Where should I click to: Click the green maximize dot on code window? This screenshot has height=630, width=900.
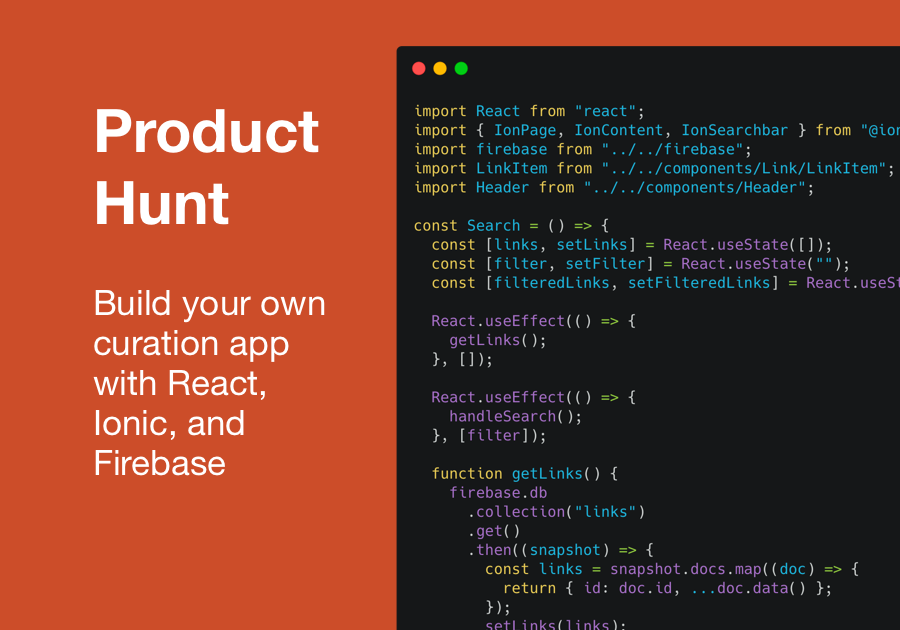click(x=461, y=69)
